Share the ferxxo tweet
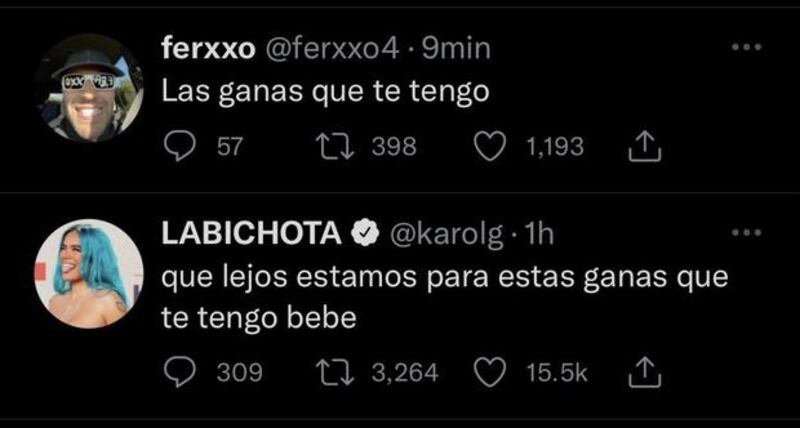 pyautogui.click(x=645, y=147)
